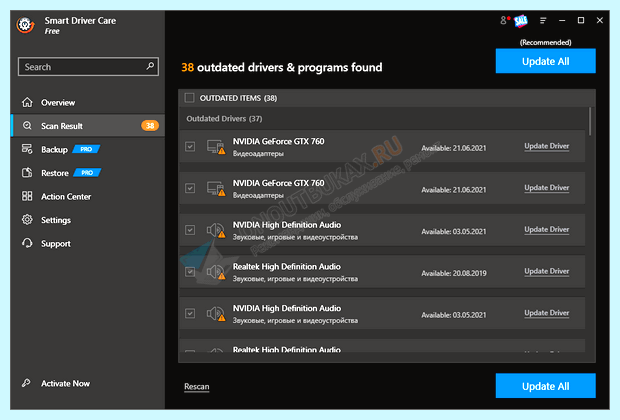Image resolution: width=620 pixels, height=420 pixels.
Task: Click the Activate Now key icon
Action: tap(26, 383)
